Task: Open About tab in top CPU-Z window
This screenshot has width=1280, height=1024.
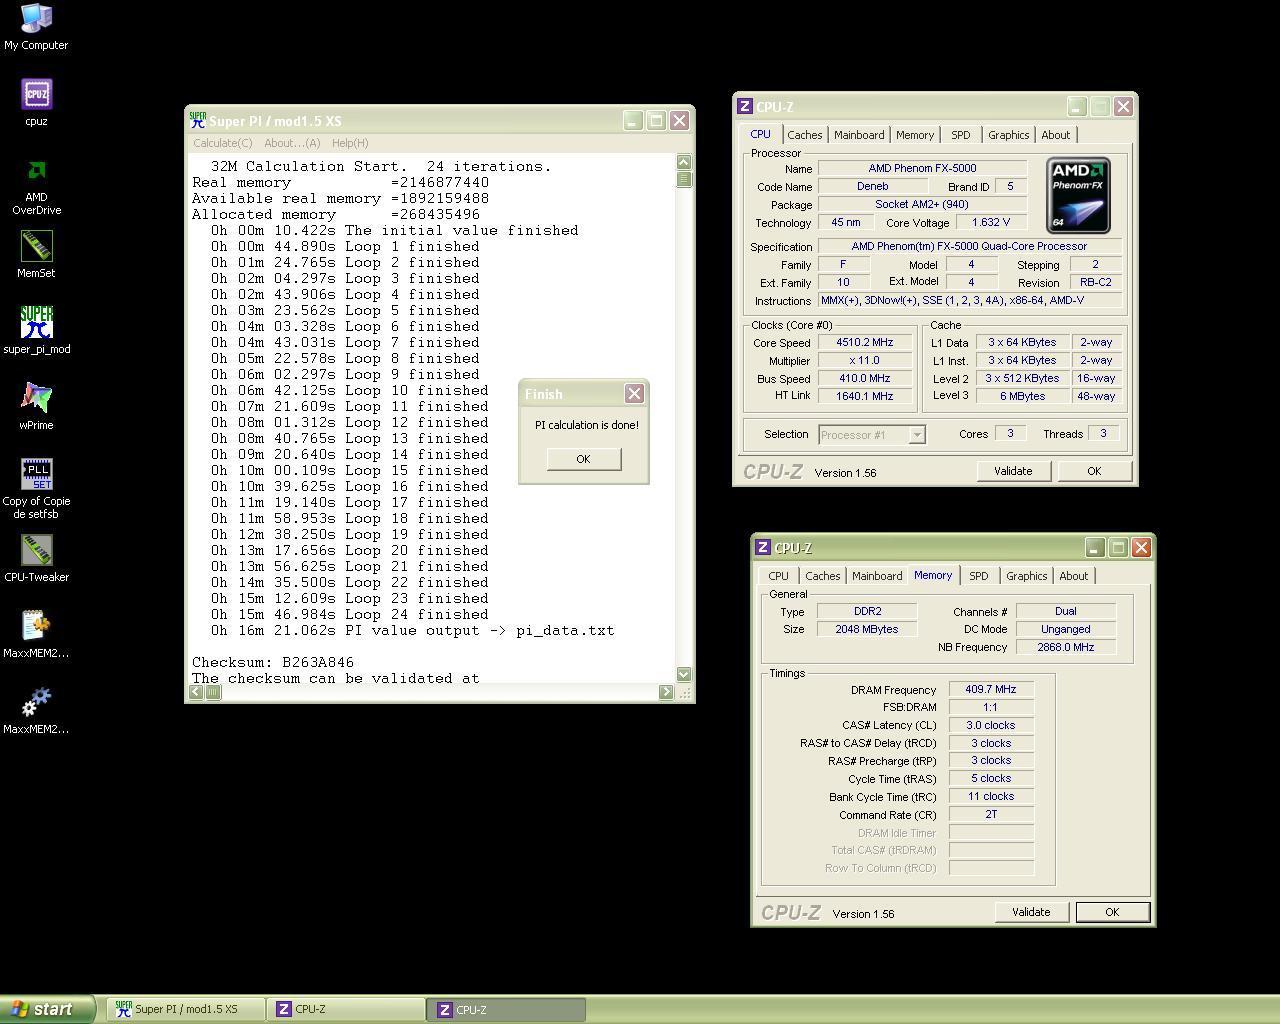Action: click(x=1056, y=135)
